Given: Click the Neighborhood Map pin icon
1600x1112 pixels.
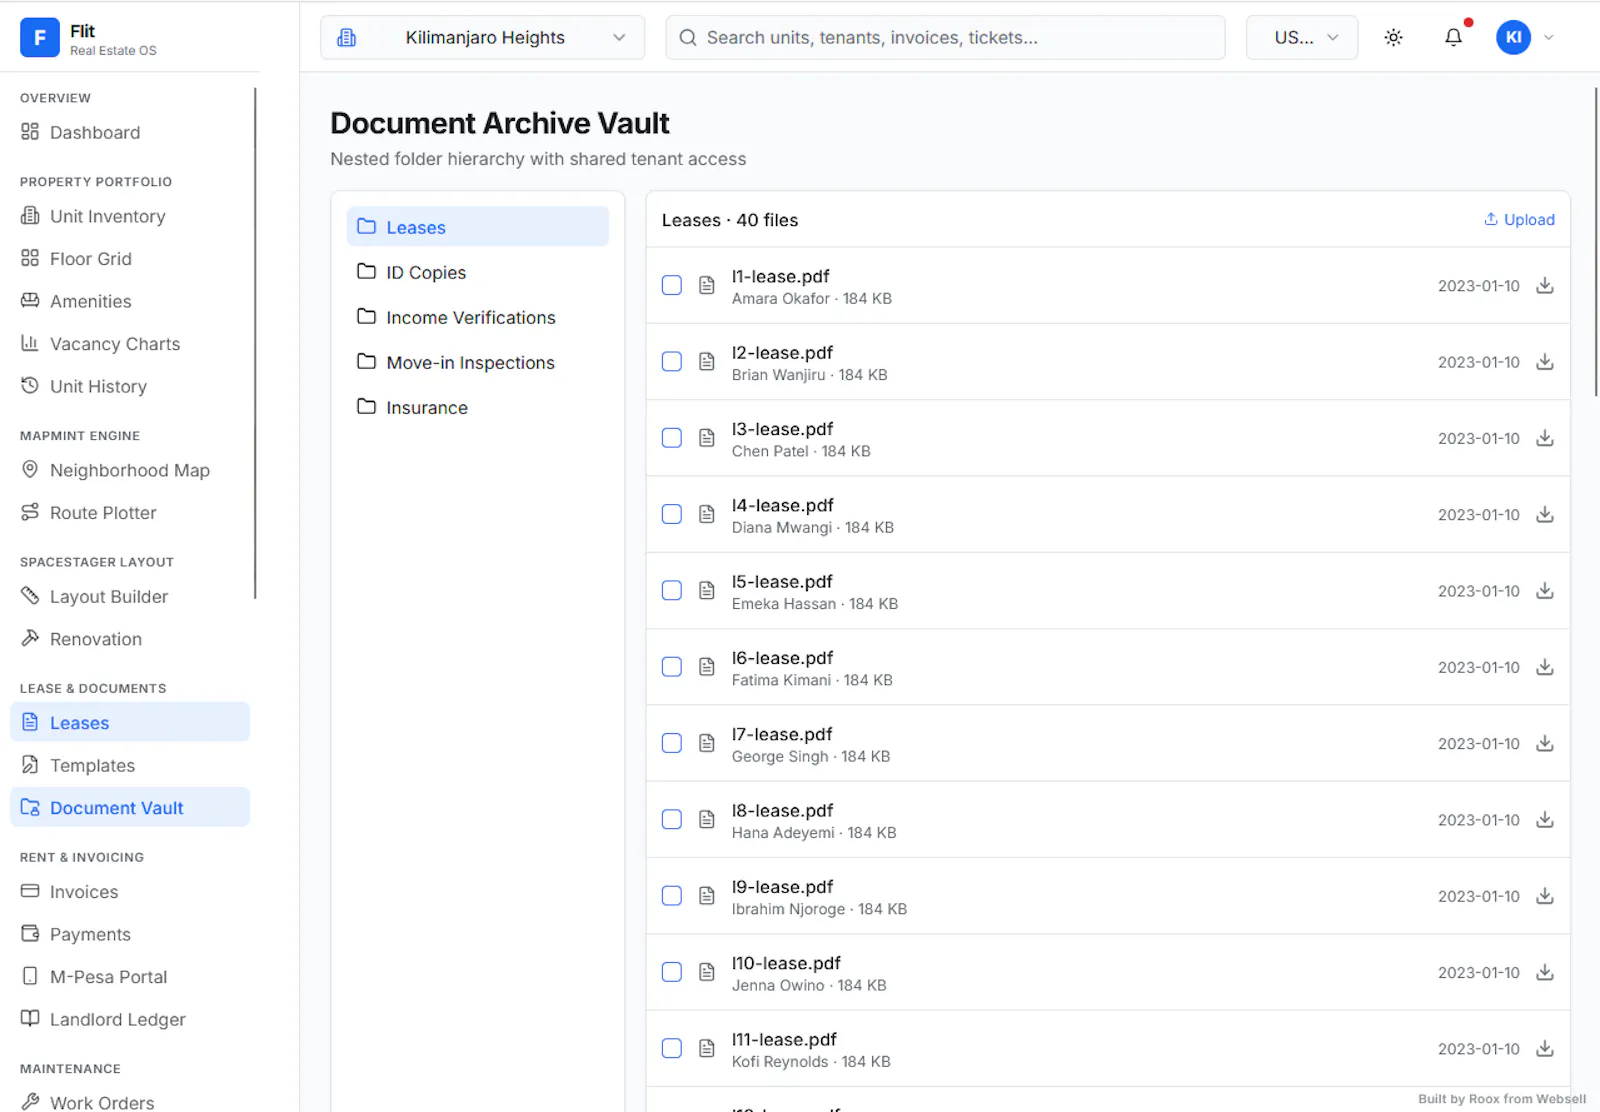Looking at the screenshot, I should click(x=30, y=470).
